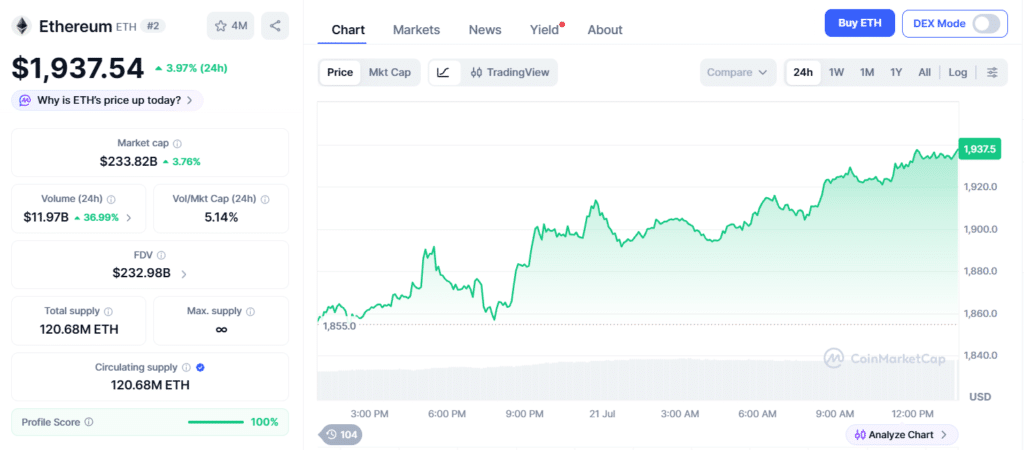This screenshot has height=450, width=1024.
Task: Open the Compare dropdown
Action: pos(737,72)
